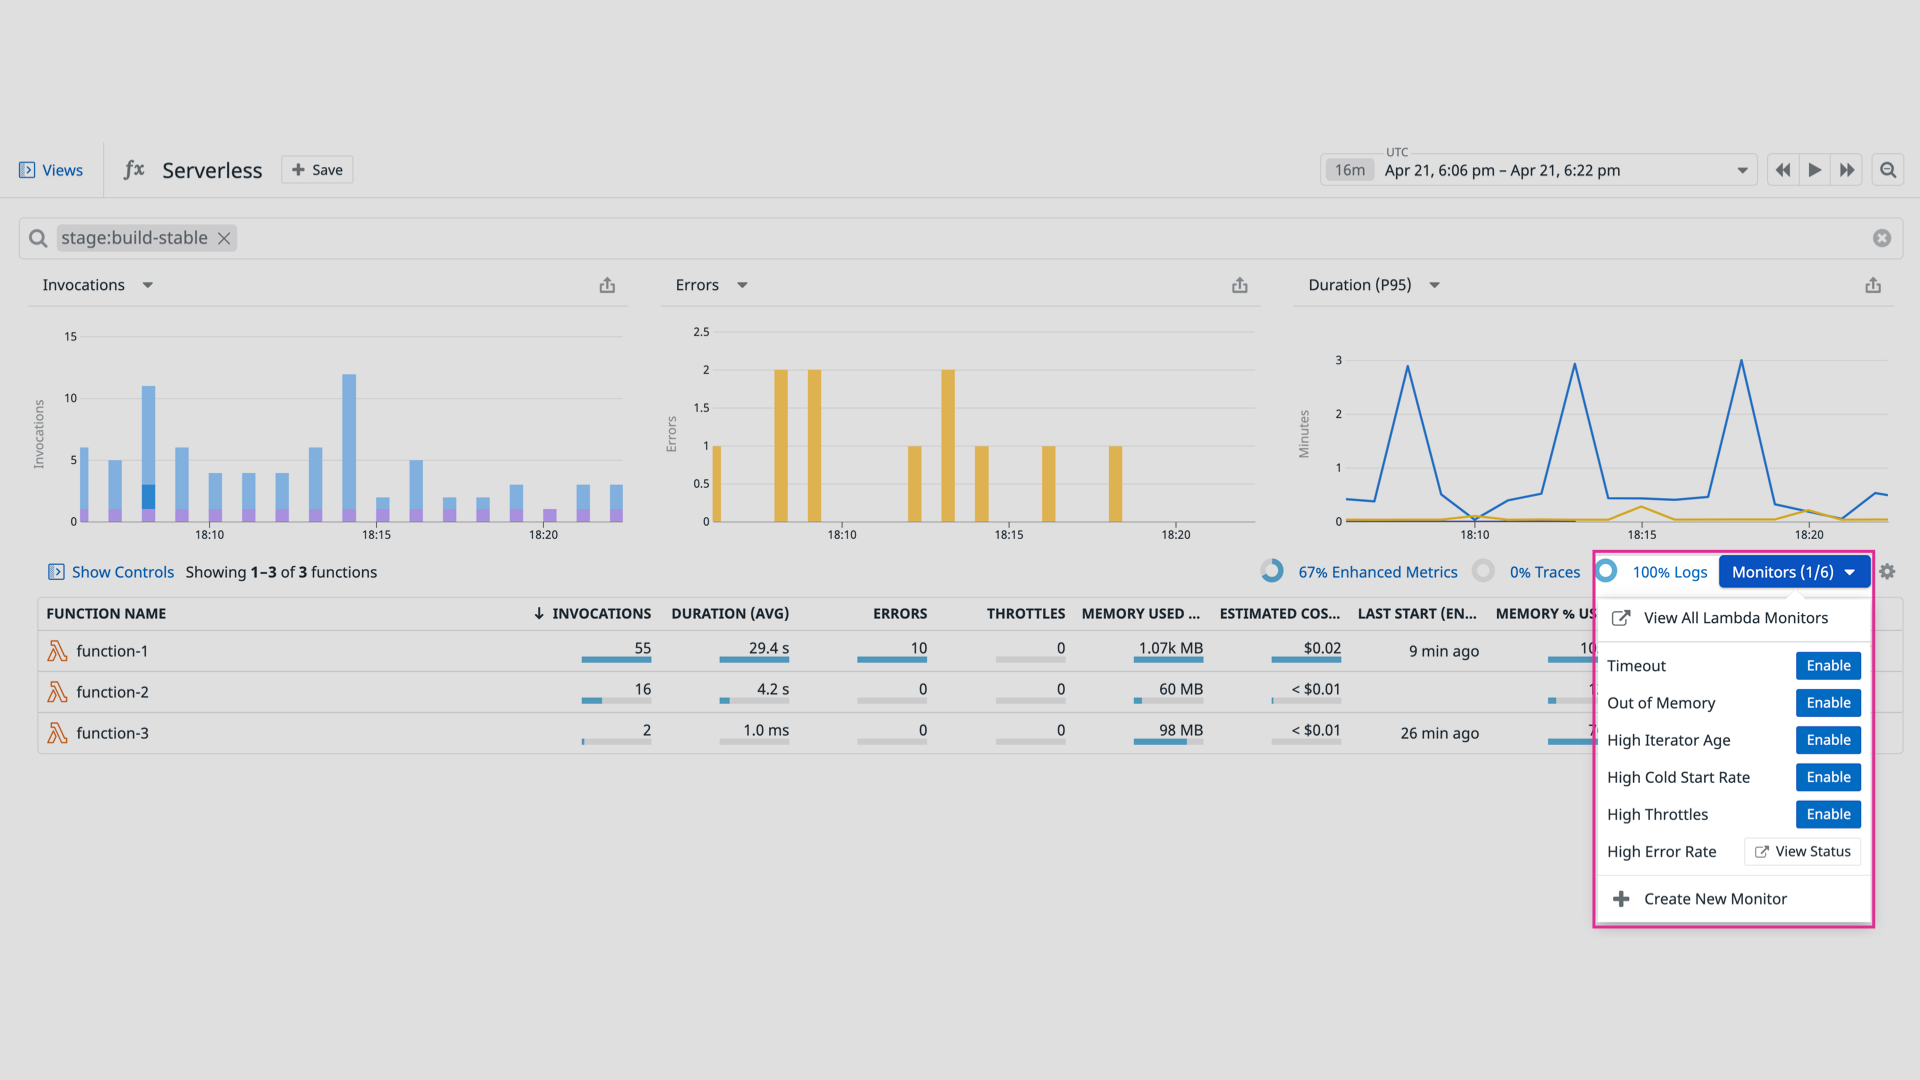Choose View All Lambda Monitors

point(1736,618)
